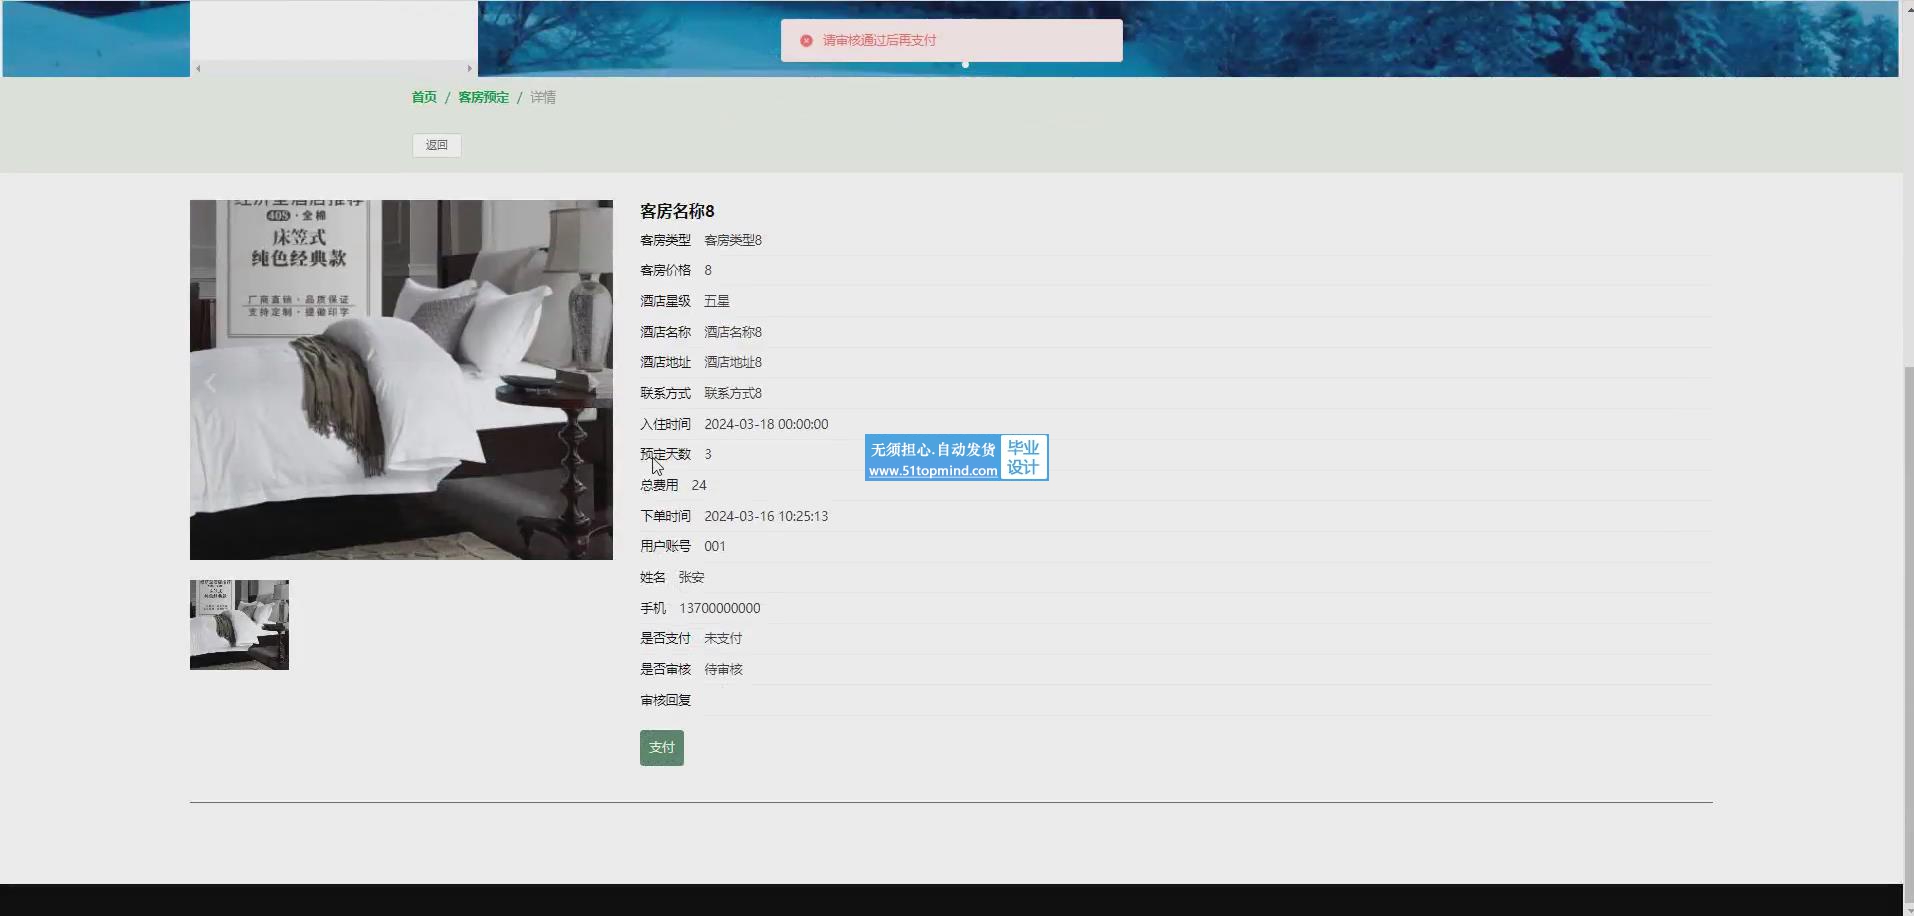Click the 客房名称8 title heading
This screenshot has height=916, width=1914.
(x=677, y=211)
